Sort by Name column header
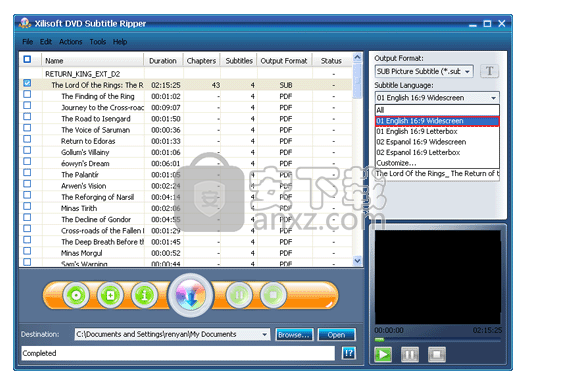Viewport: 564px width, 388px height. pyautogui.click(x=93, y=61)
